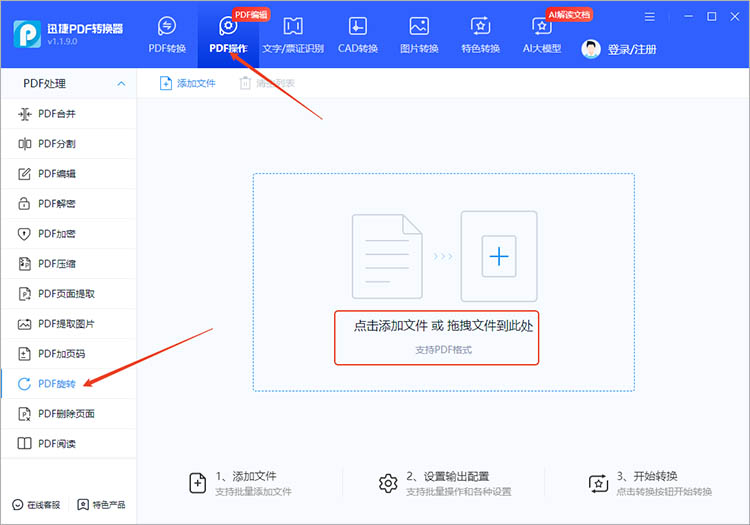Click the PDF删除页面 delete page icon
Viewport: 750px width, 525px height.
tap(24, 414)
